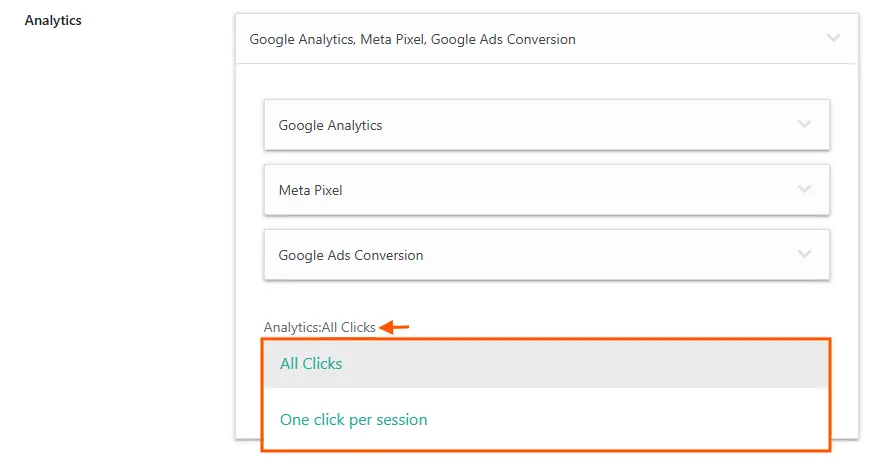Click the orange arrow next to All Clicks

pyautogui.click(x=395, y=327)
